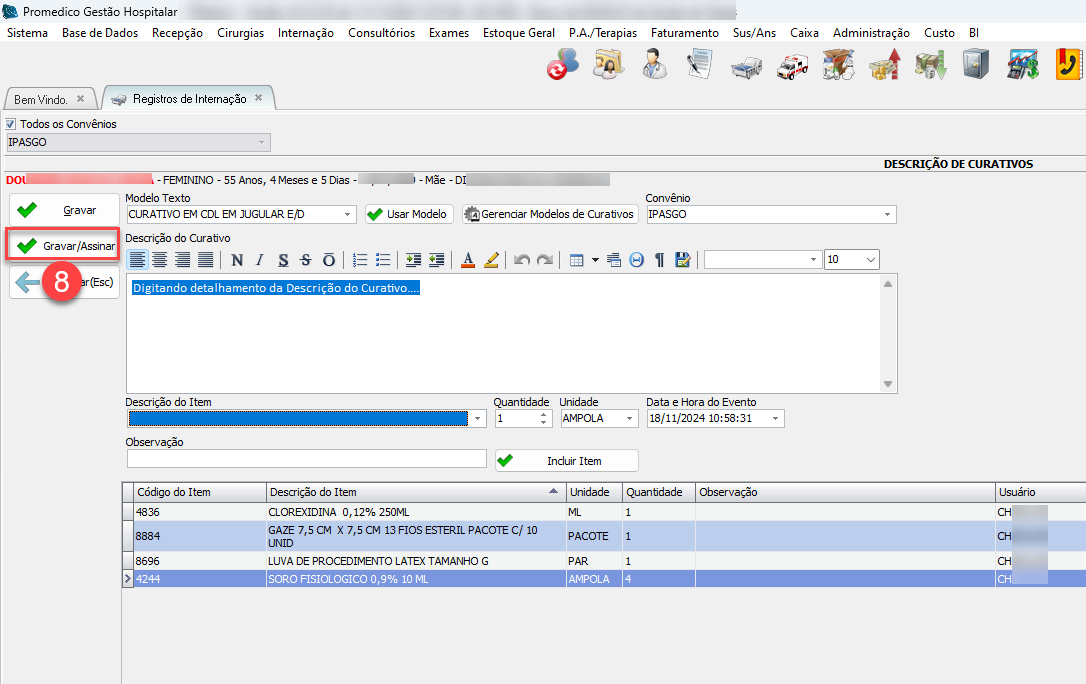Click the doctor icon in toolbar
This screenshot has width=1086, height=684.
click(655, 65)
